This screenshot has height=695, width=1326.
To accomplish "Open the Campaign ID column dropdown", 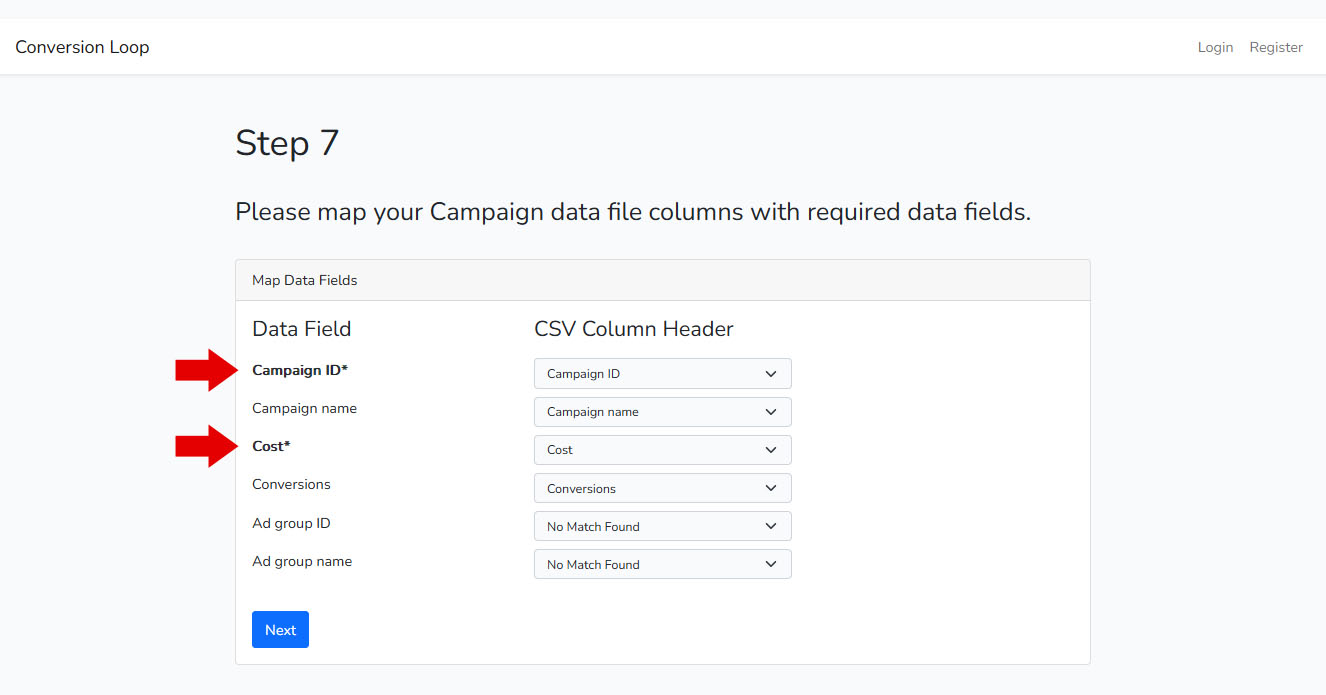I will click(x=662, y=374).
